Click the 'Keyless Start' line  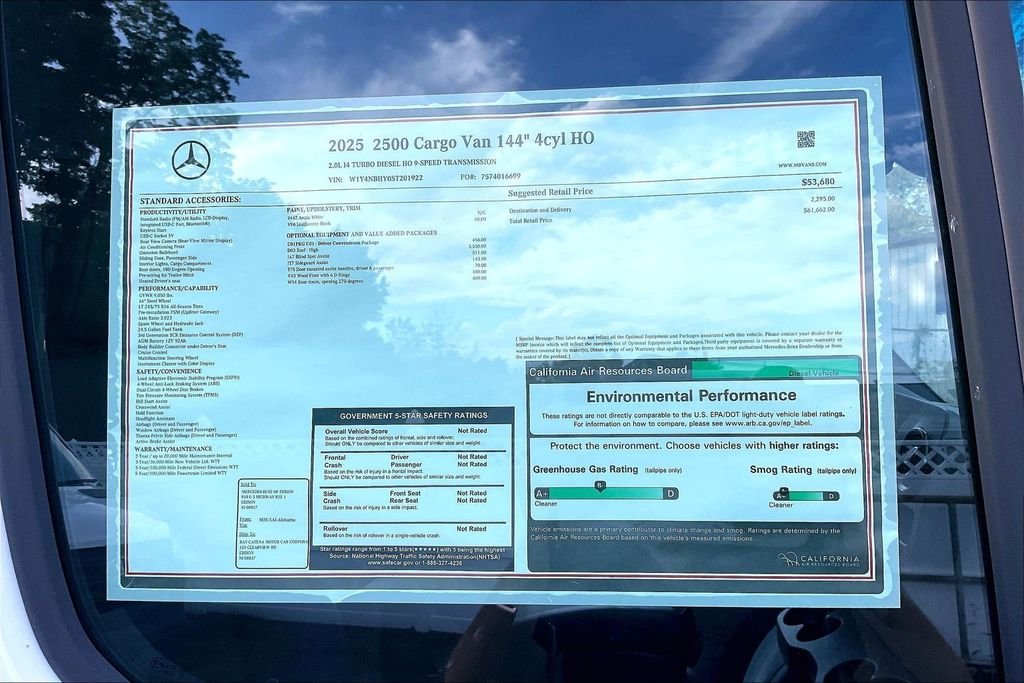click(x=153, y=230)
